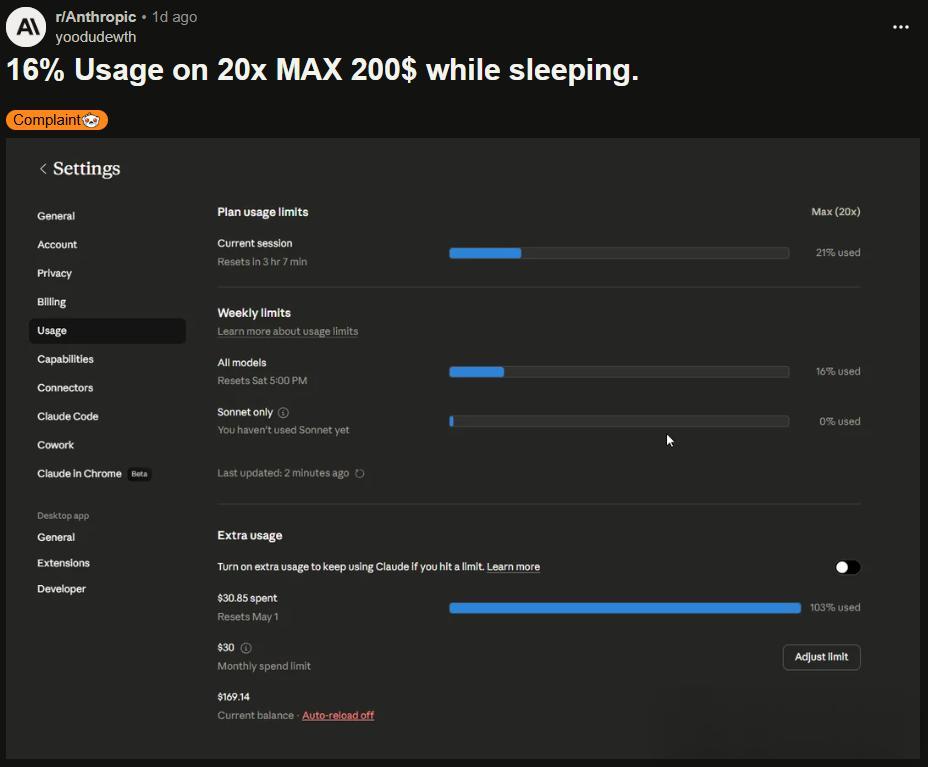Click the r/Anthropic subreddit avatar icon
The height and width of the screenshot is (767, 928).
[x=26, y=27]
